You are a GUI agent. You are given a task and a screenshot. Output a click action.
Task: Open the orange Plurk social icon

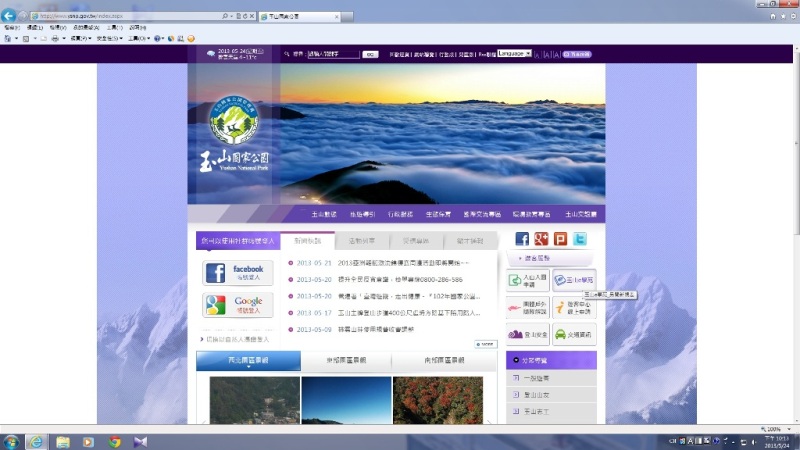560,239
